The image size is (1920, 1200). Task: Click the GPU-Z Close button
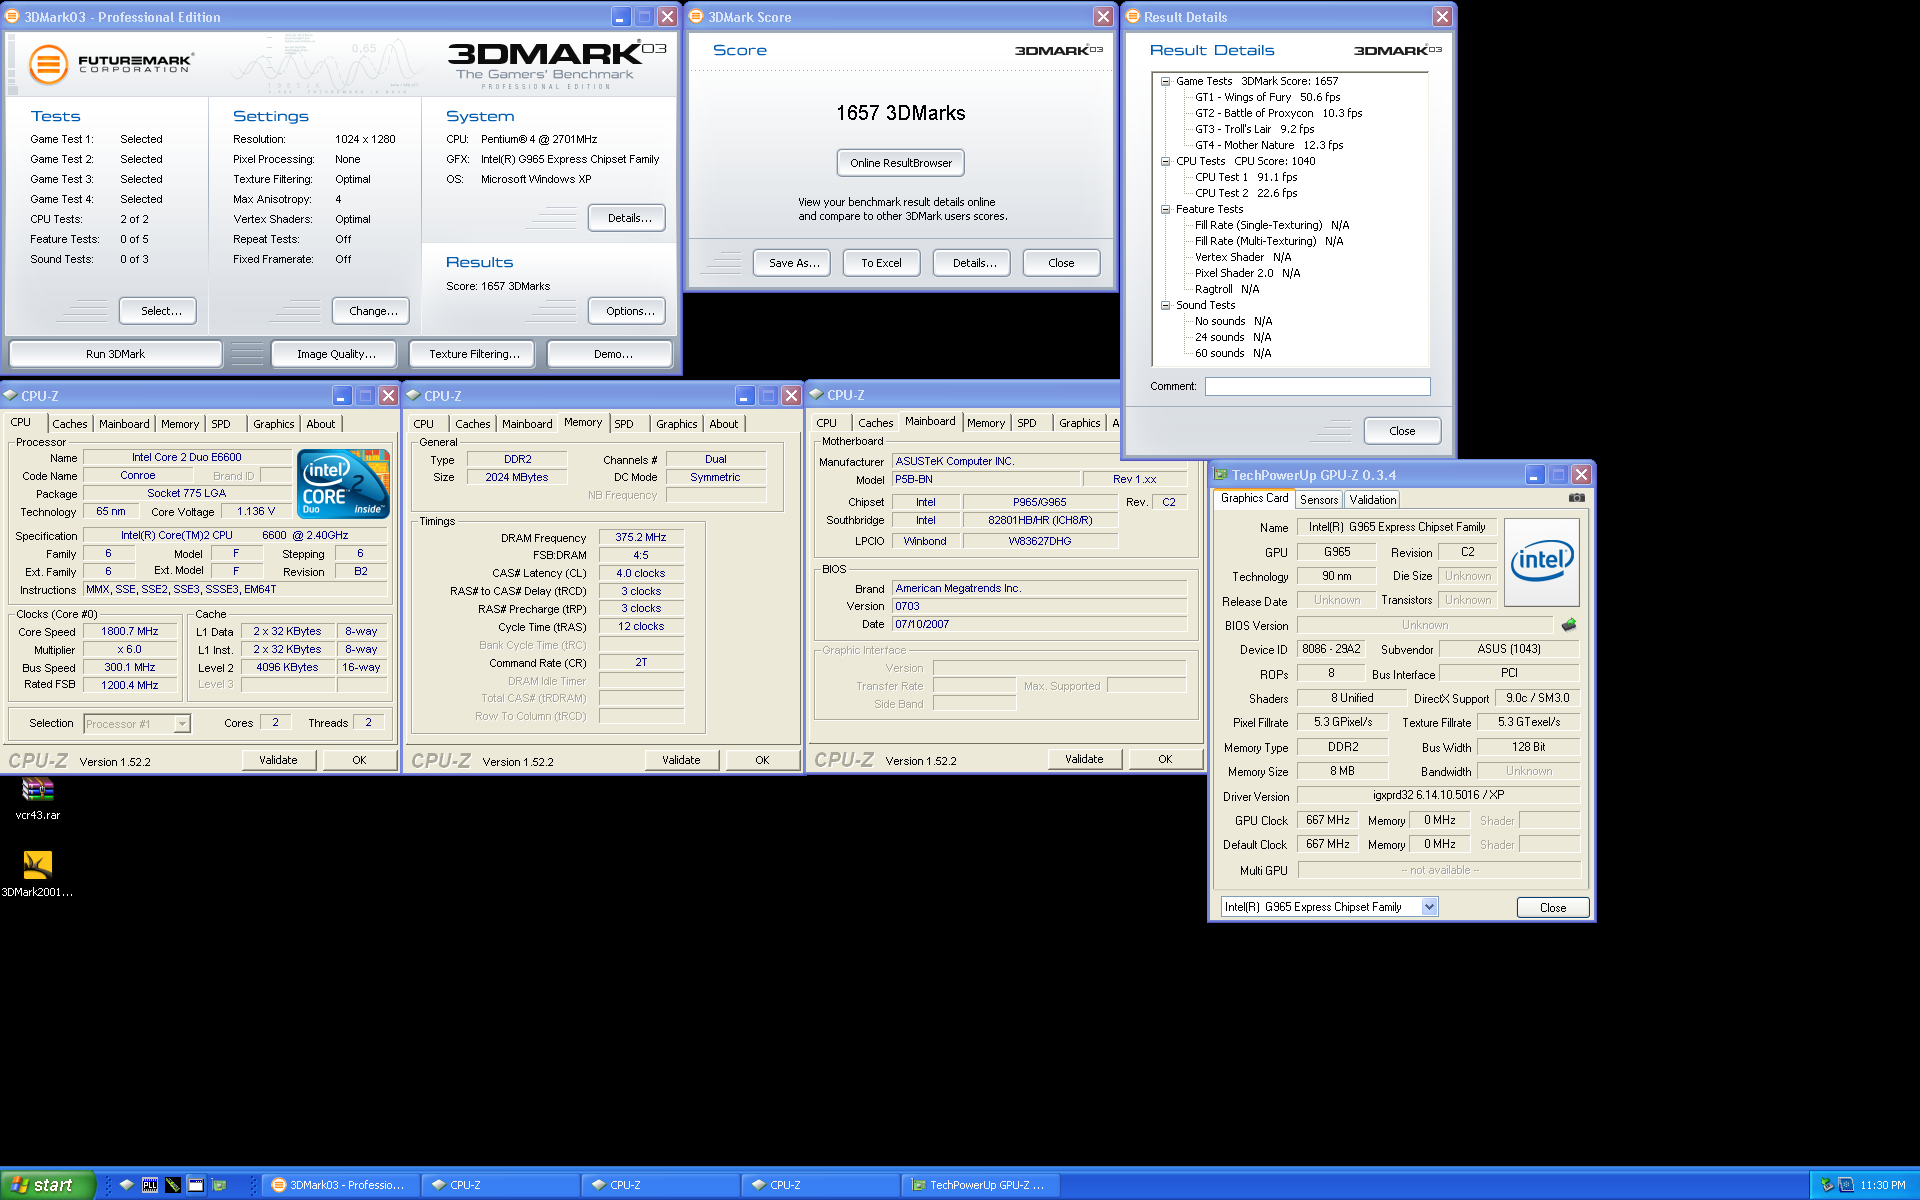click(1553, 907)
